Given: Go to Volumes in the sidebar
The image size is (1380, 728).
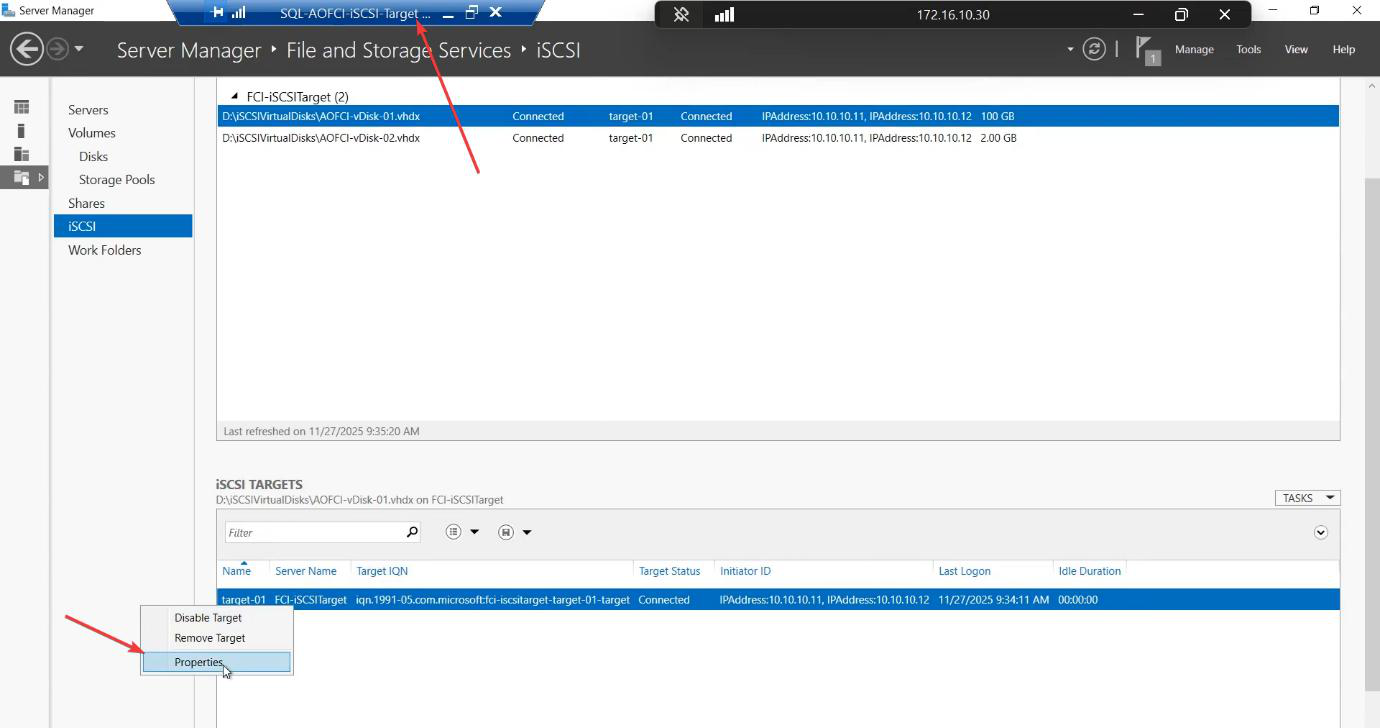Looking at the screenshot, I should 92,133.
